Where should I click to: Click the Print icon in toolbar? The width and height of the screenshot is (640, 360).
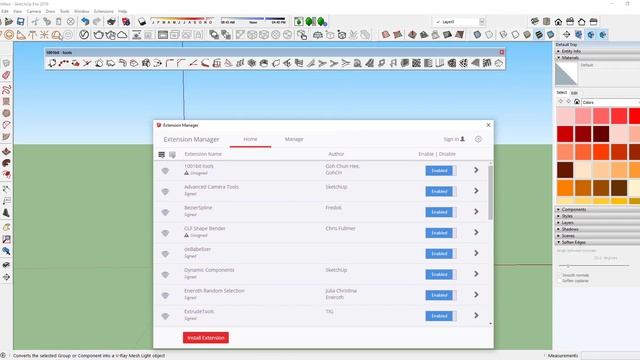[111, 22]
